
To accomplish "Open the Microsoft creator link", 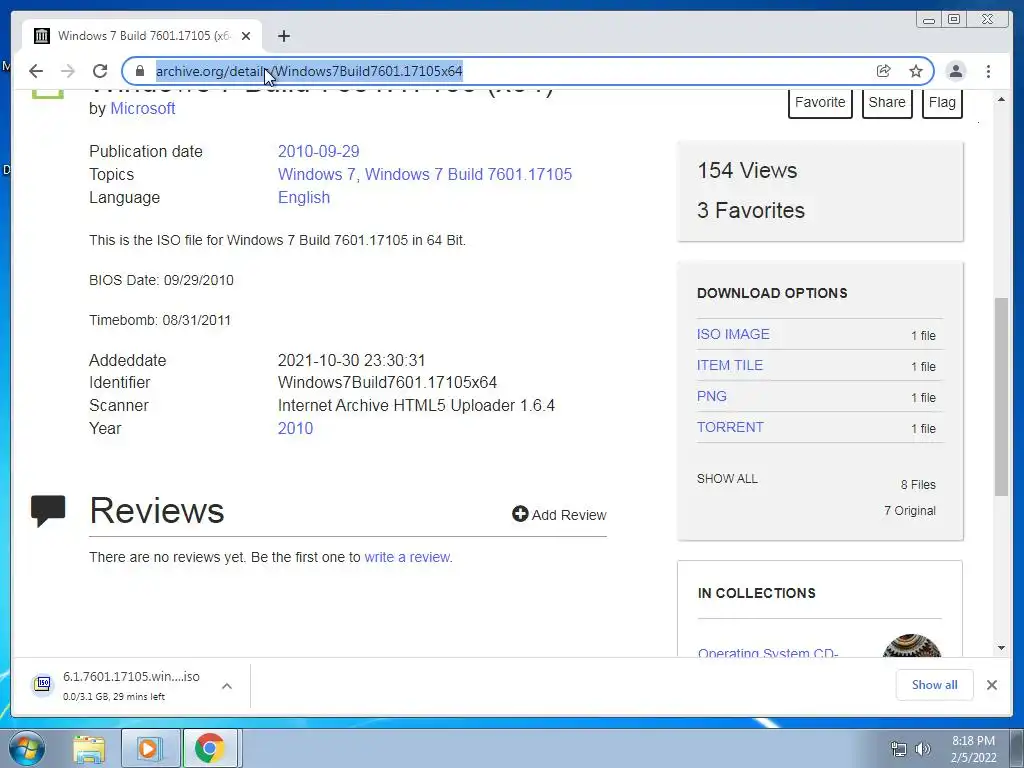I will [142, 108].
